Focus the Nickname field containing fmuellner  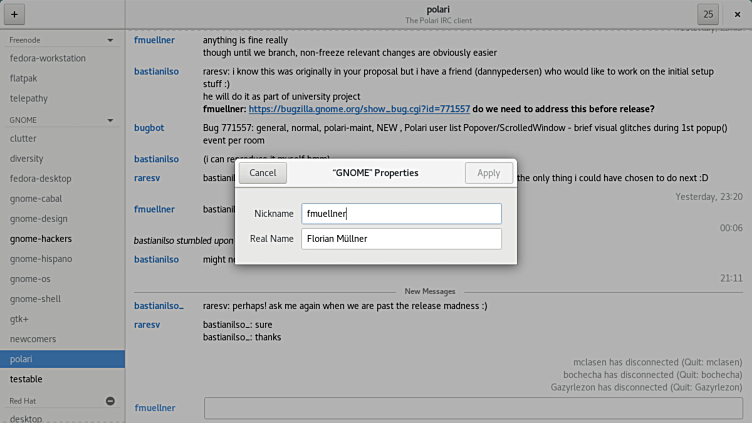click(x=401, y=213)
